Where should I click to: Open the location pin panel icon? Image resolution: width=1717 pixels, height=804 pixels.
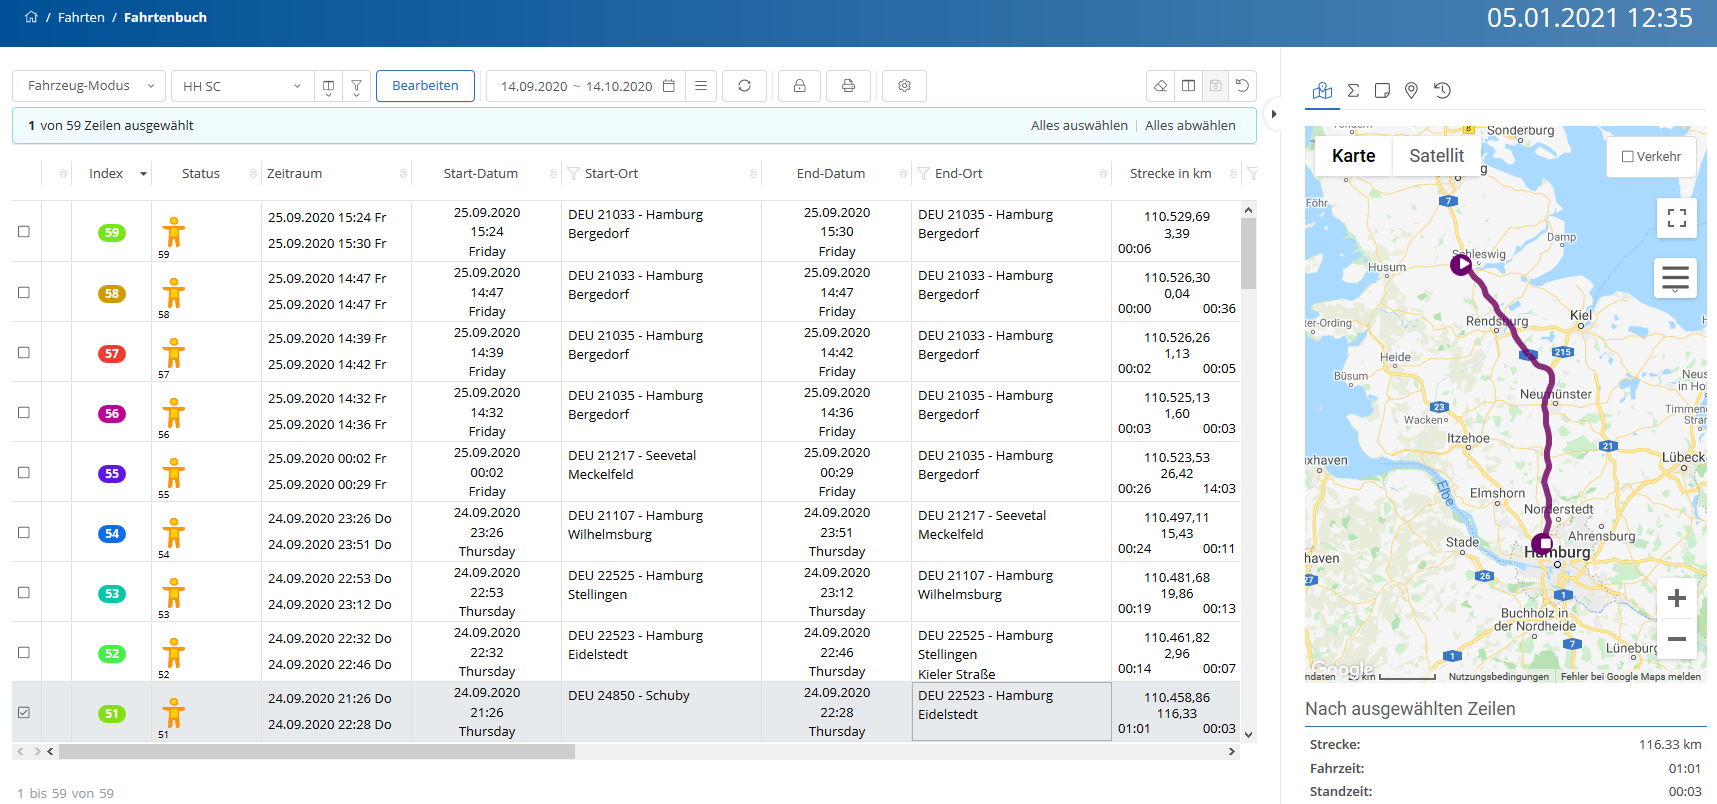click(1411, 91)
